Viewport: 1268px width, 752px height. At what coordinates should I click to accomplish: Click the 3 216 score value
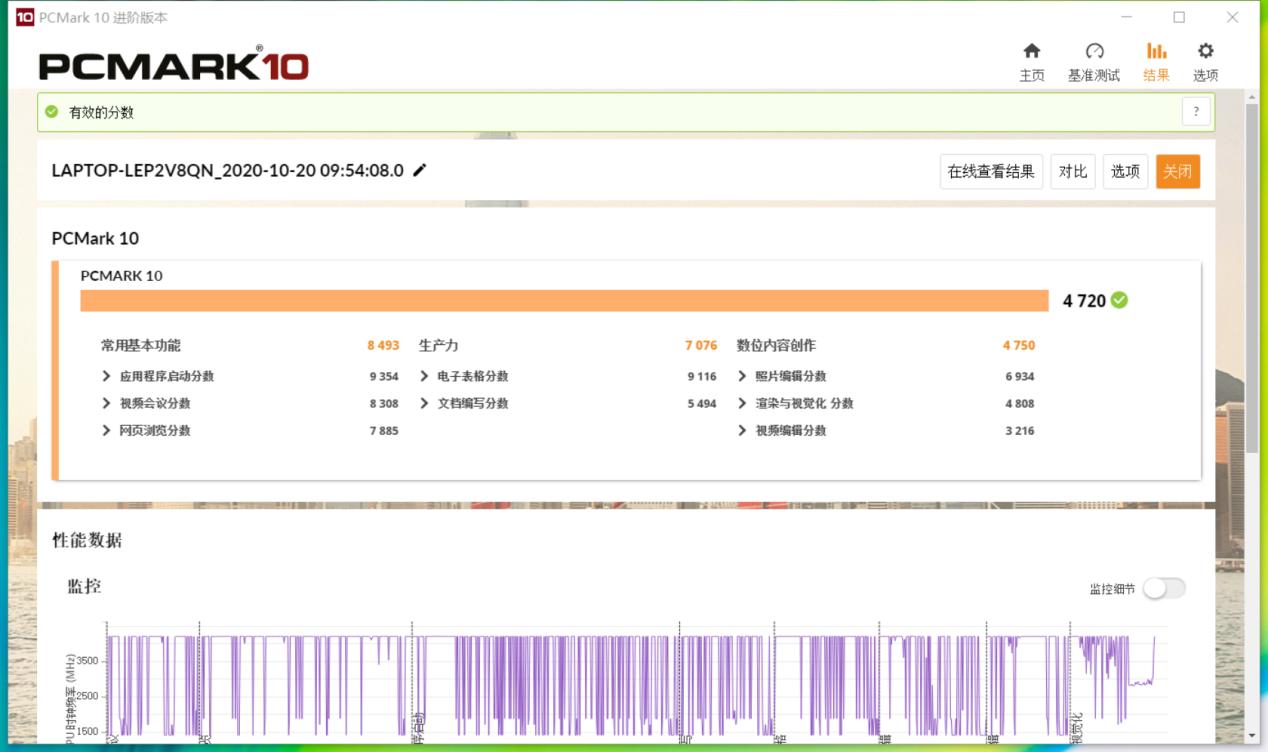pyautogui.click(x=1020, y=430)
